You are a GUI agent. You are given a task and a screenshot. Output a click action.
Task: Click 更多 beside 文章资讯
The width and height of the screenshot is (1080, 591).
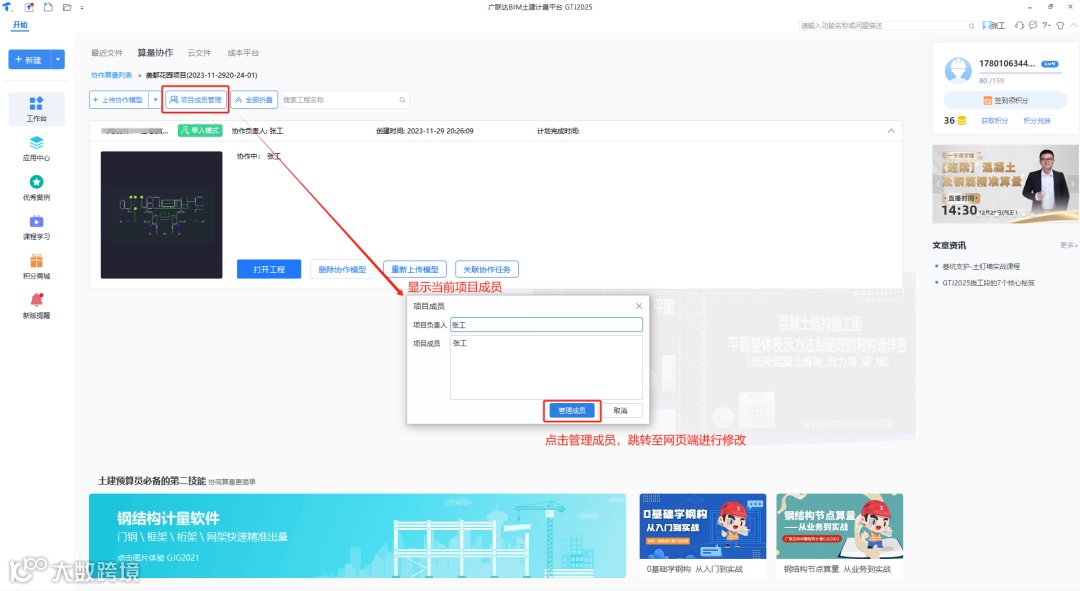tap(1068, 245)
